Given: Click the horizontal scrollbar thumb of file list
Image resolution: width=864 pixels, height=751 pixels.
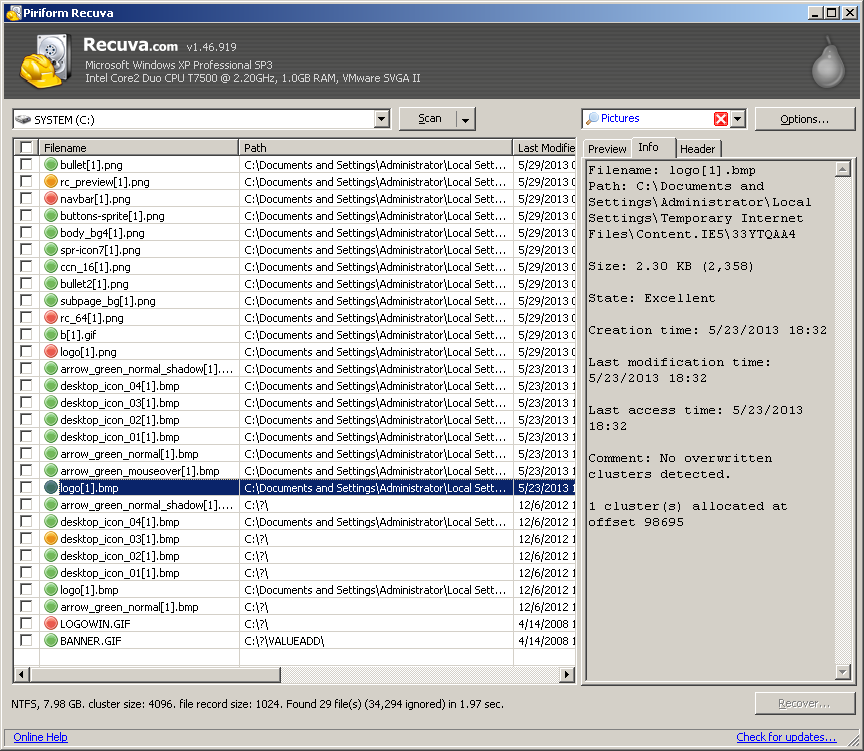Looking at the screenshot, I should coord(155,674).
